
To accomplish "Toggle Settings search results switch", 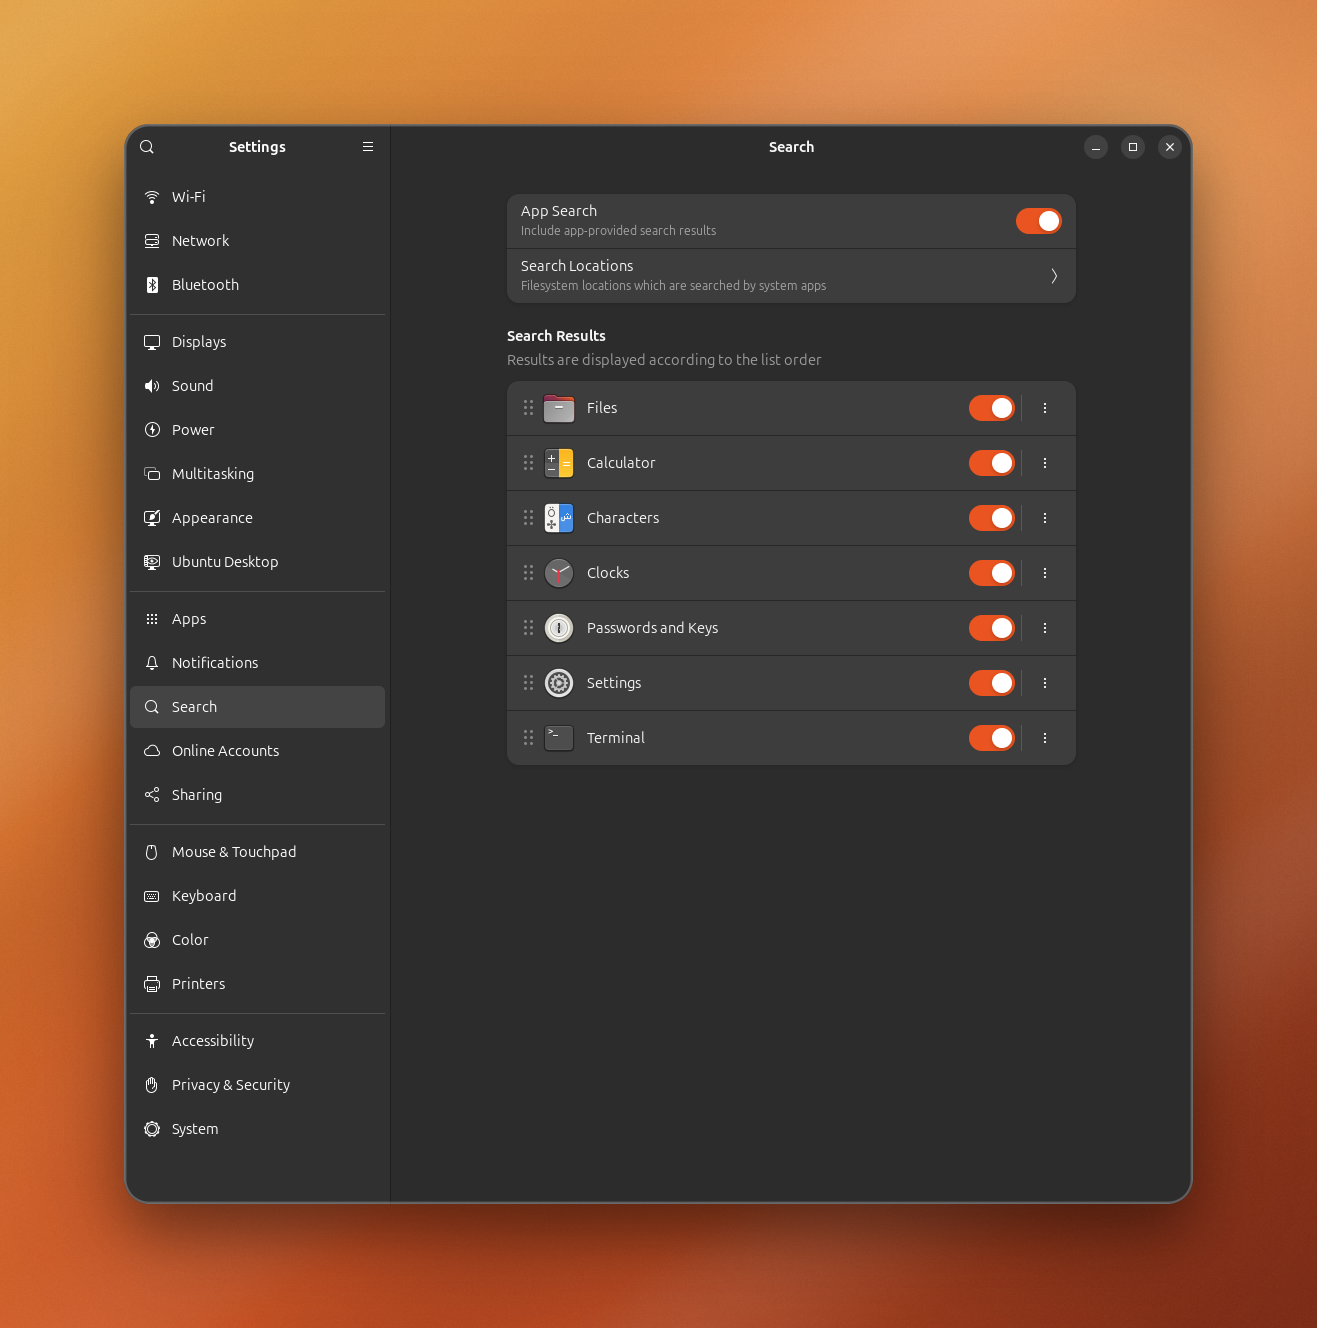I will 992,683.
